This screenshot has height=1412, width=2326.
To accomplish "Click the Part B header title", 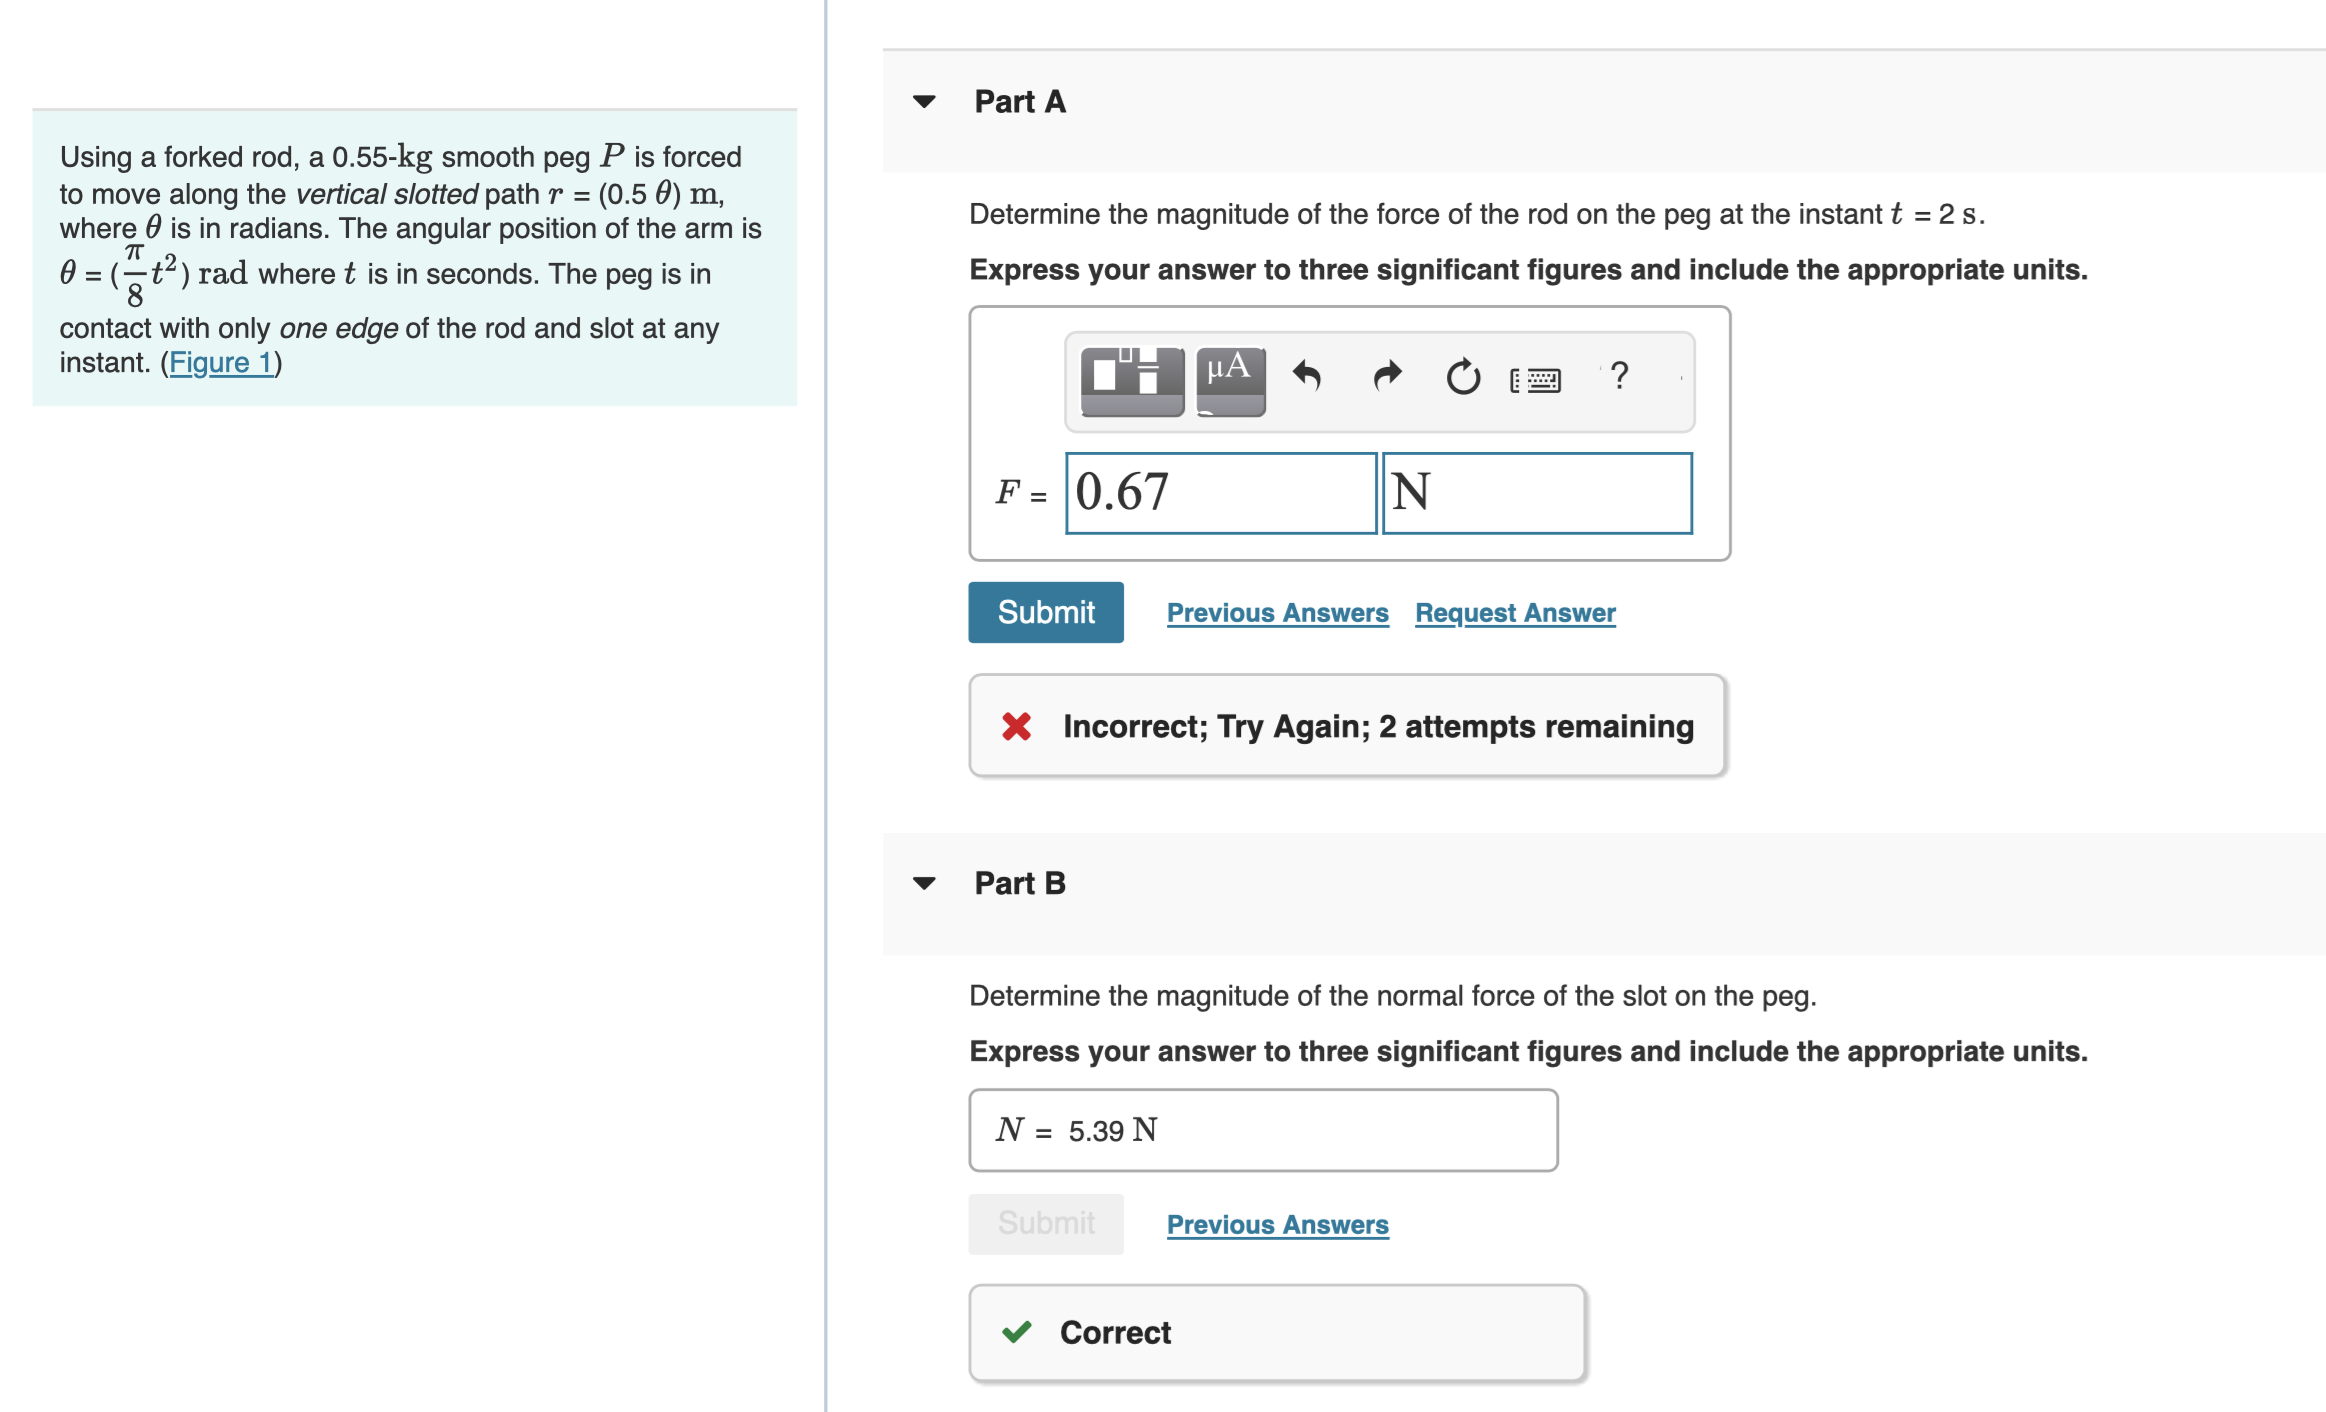I will coord(1020,884).
